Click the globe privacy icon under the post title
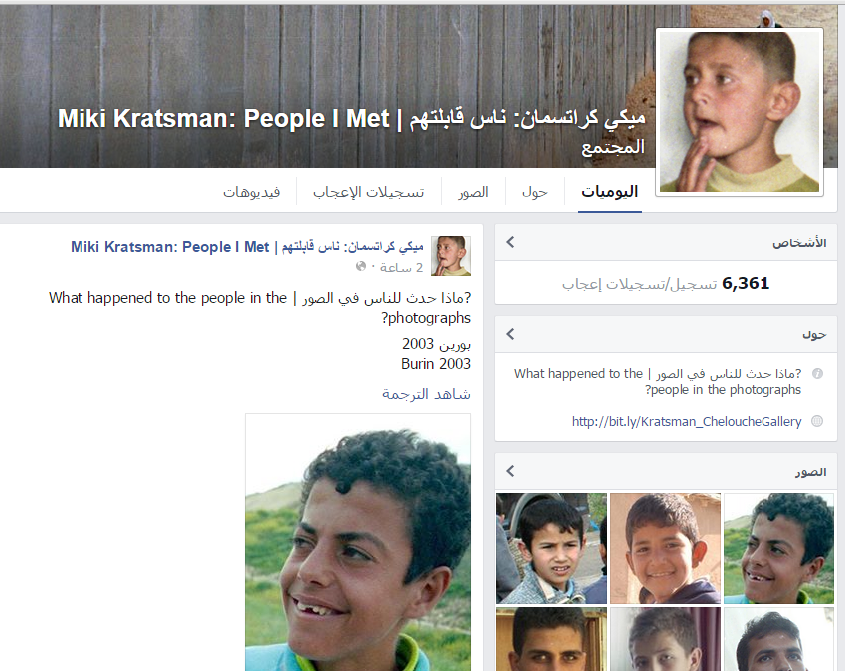 pos(361,266)
